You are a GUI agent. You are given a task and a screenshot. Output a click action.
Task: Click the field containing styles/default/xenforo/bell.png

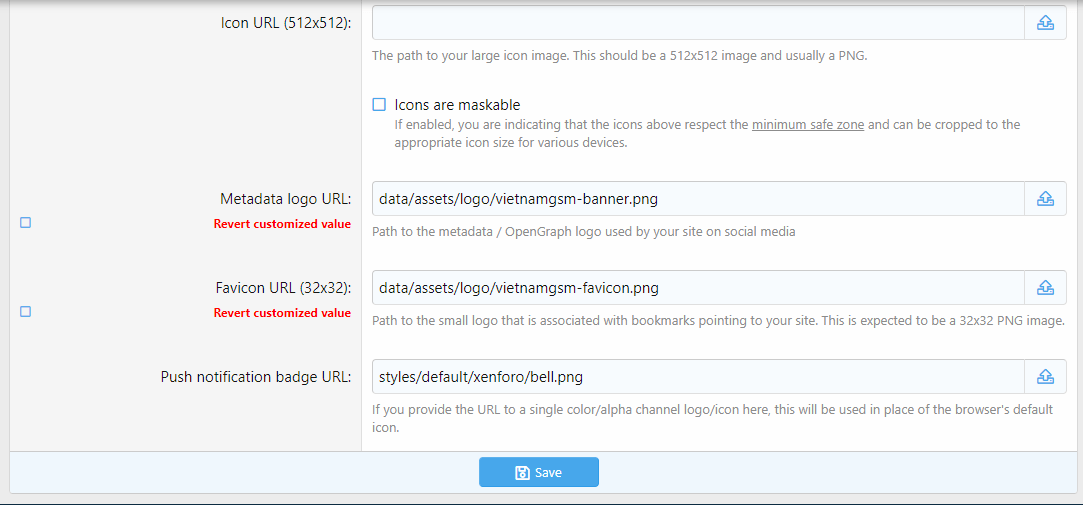[697, 377]
